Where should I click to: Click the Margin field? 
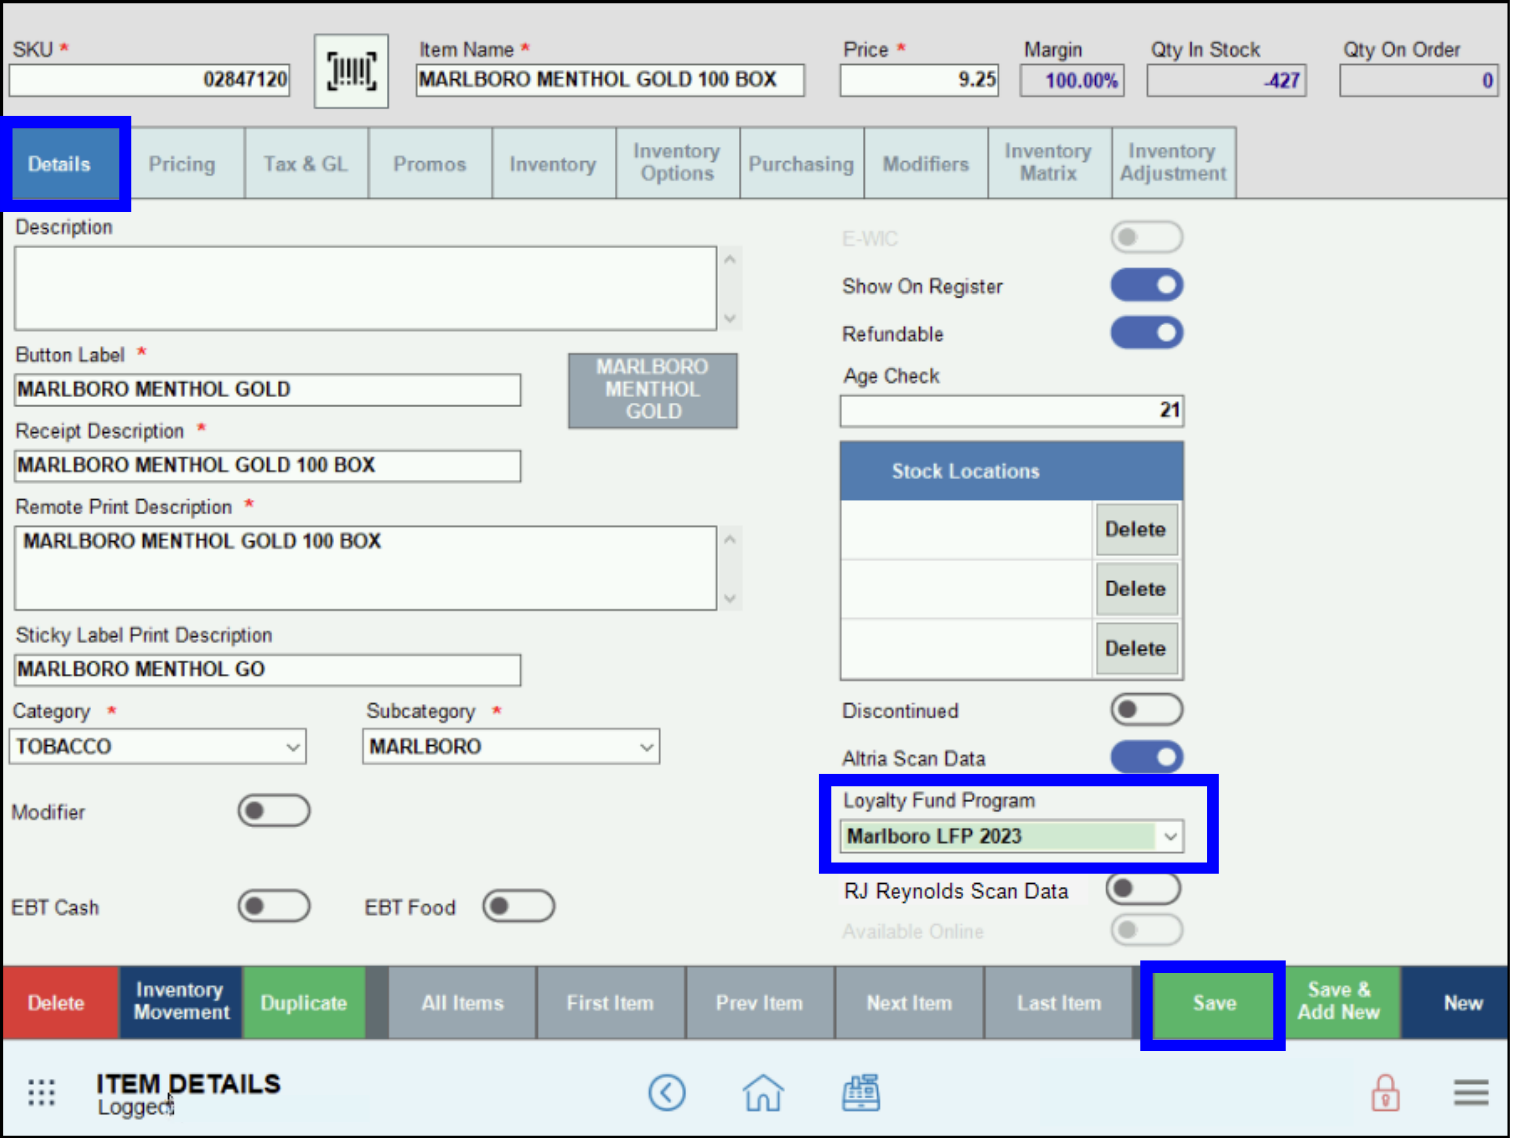point(1072,81)
